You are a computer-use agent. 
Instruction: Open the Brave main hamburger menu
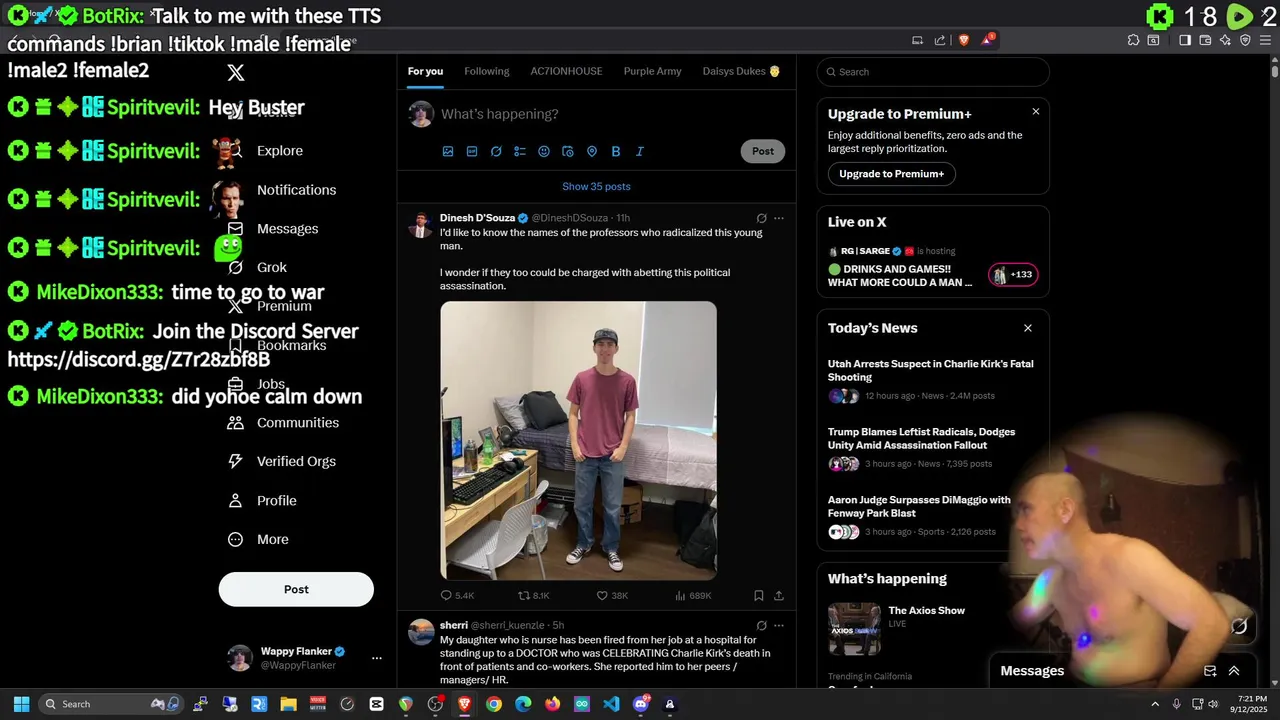click(x=1265, y=40)
